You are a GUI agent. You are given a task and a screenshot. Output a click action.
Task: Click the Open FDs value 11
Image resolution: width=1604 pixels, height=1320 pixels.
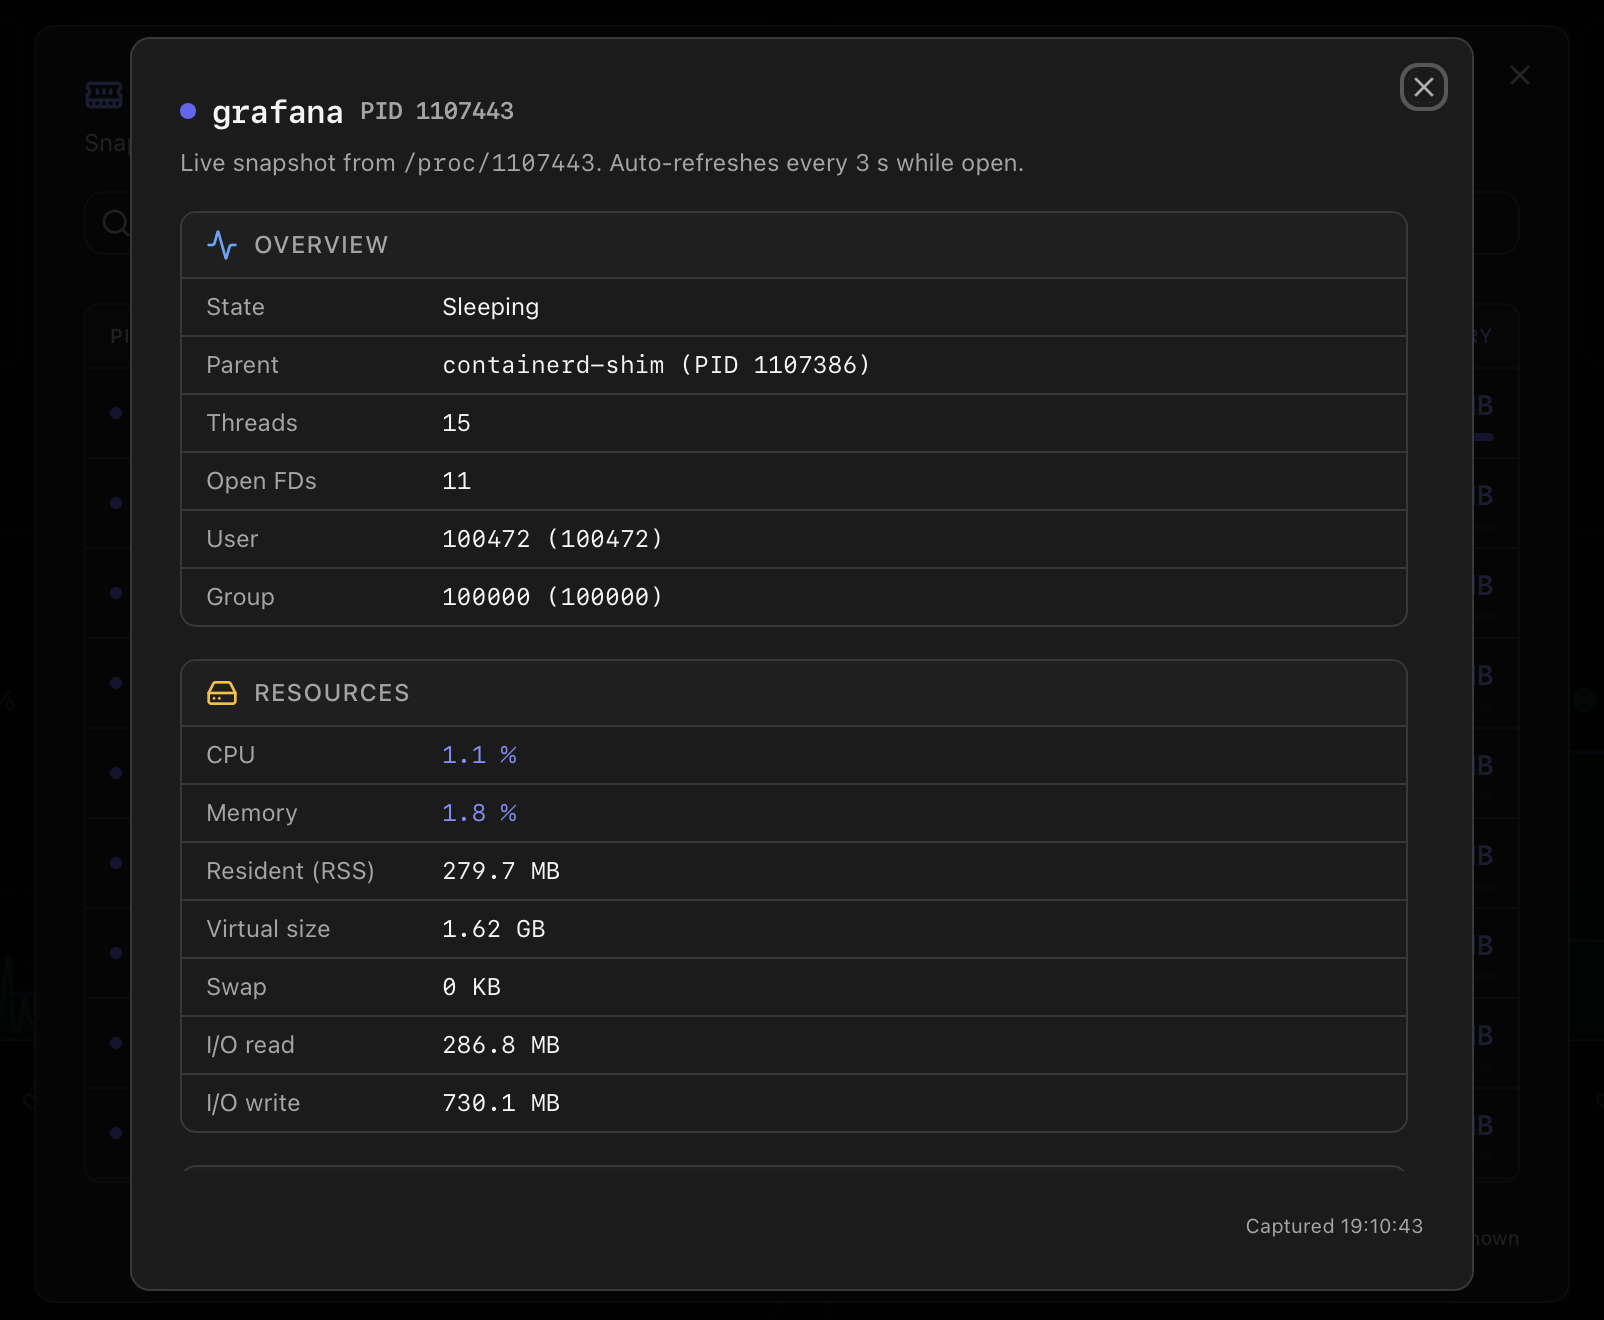[x=456, y=481]
